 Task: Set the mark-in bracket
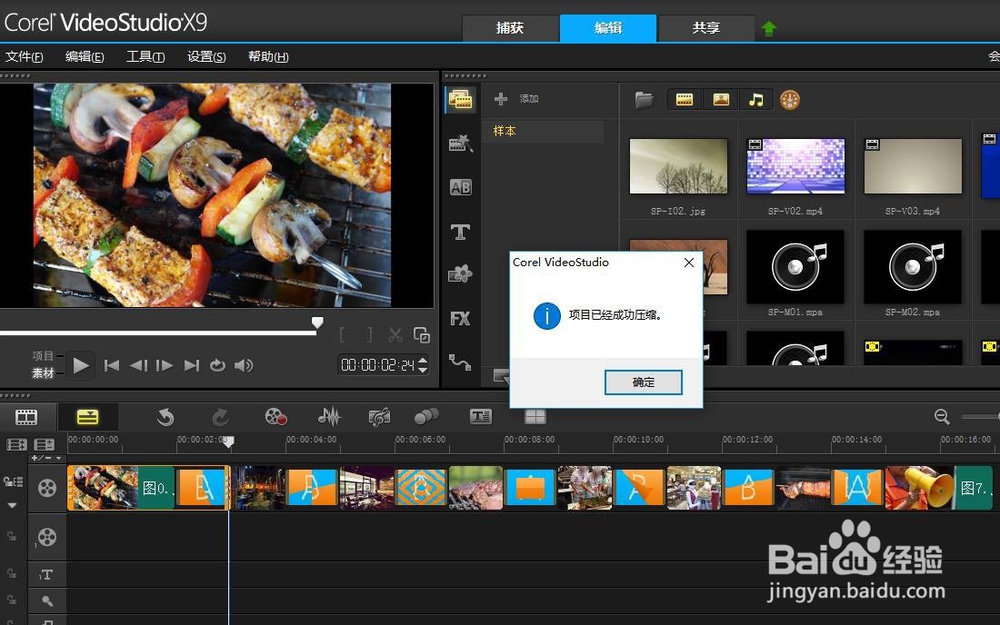(x=343, y=335)
